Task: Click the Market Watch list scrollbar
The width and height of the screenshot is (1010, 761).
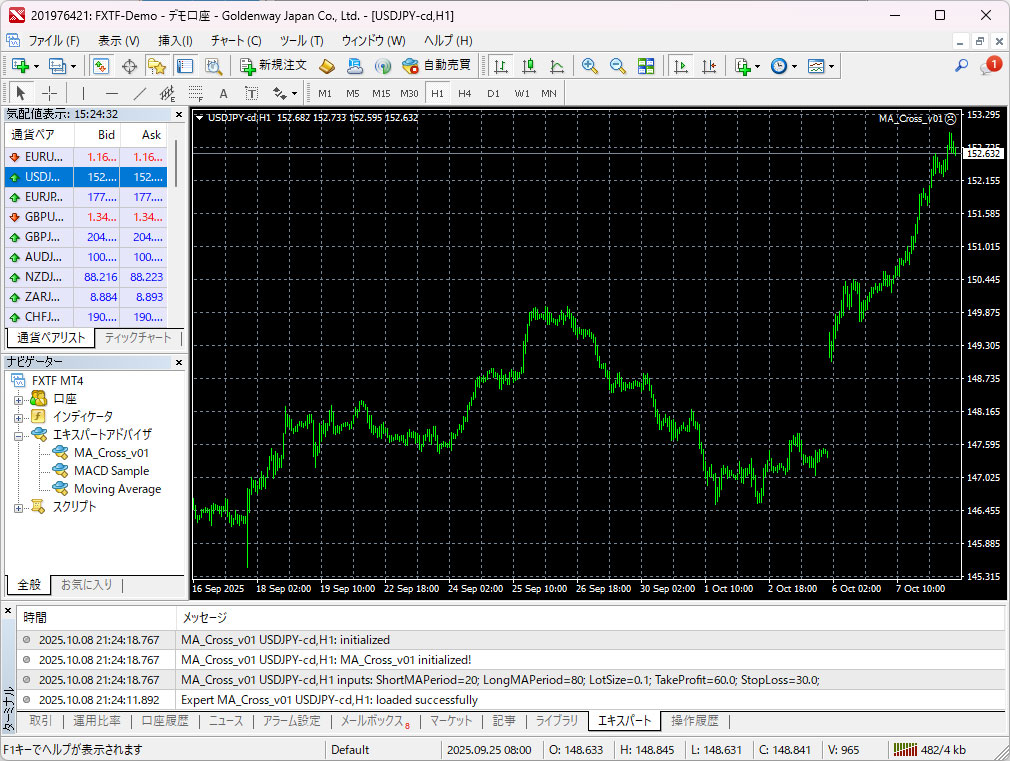Action: coord(177,164)
